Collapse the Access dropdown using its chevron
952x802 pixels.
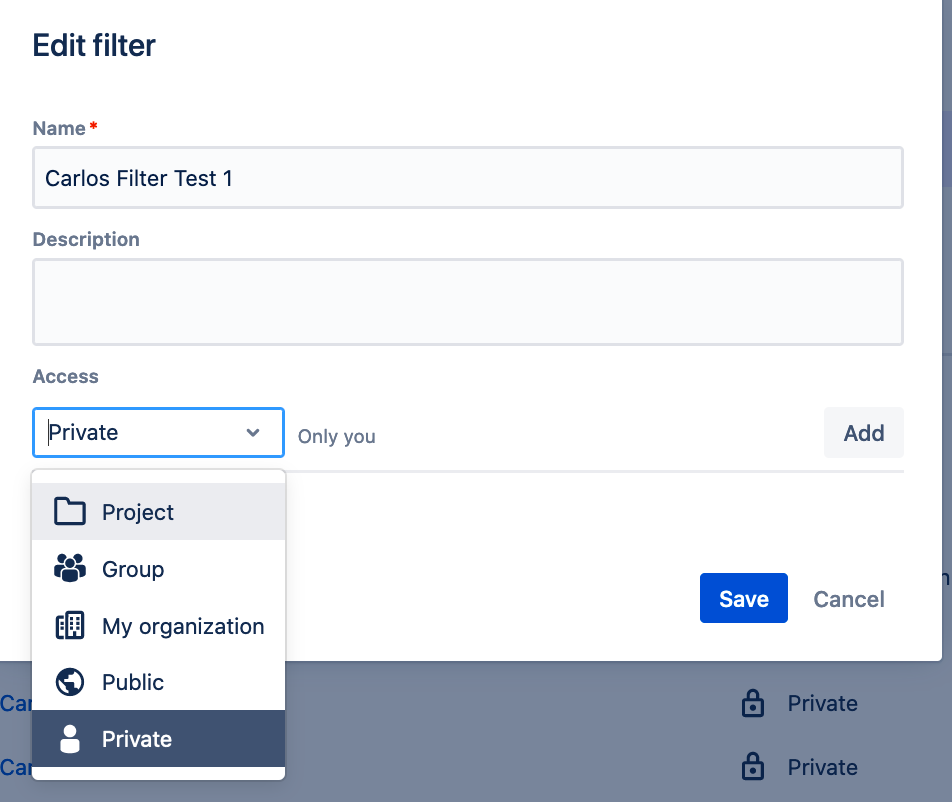[x=253, y=433]
